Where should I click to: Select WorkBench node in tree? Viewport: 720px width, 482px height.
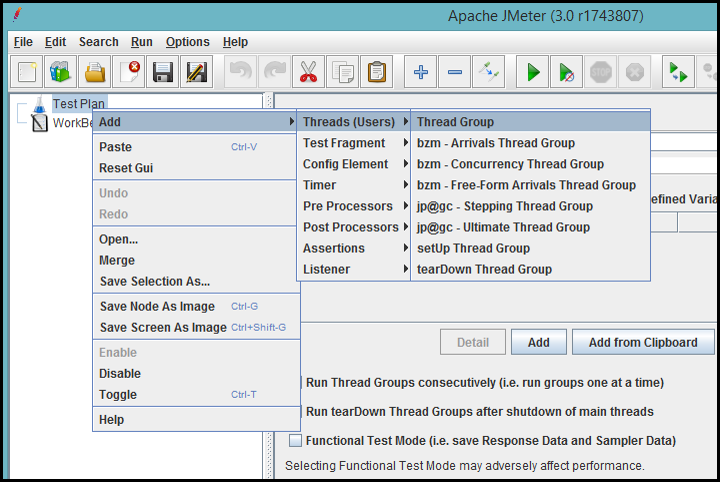(x=70, y=123)
